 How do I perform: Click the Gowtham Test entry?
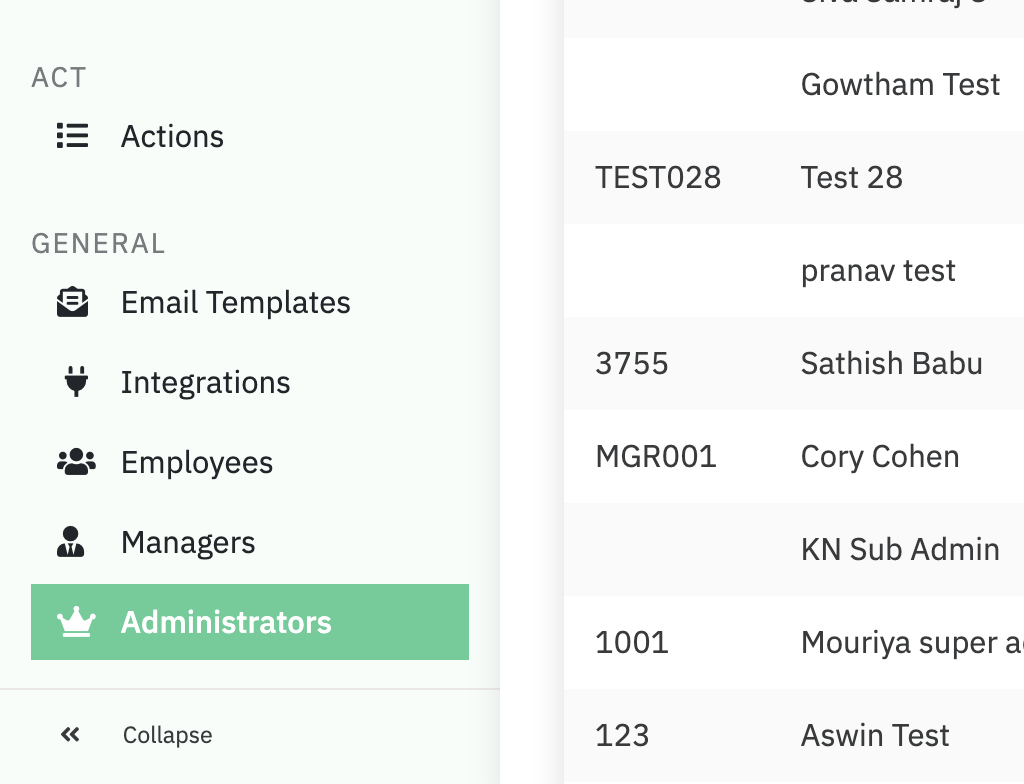point(900,84)
